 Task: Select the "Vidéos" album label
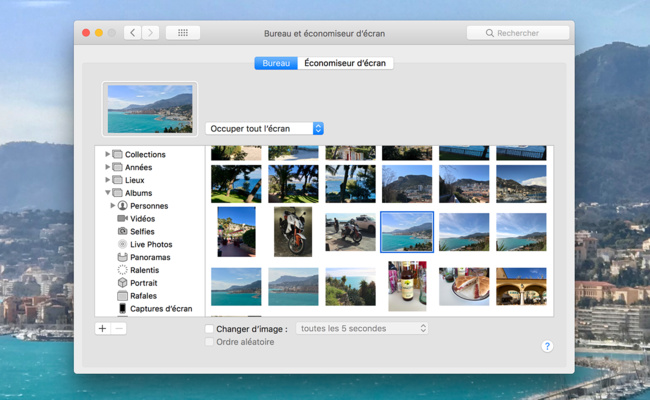coord(143,218)
